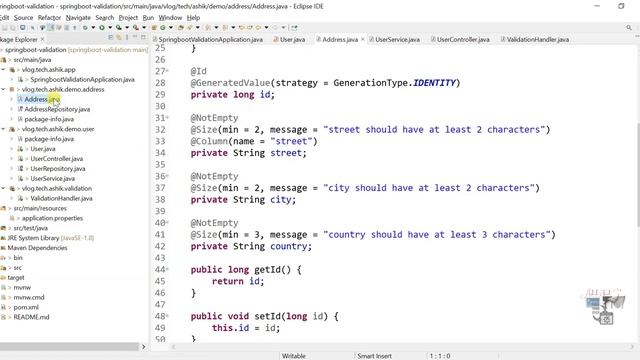640x360 pixels.
Task: Open the Project menu
Action: (128, 18)
